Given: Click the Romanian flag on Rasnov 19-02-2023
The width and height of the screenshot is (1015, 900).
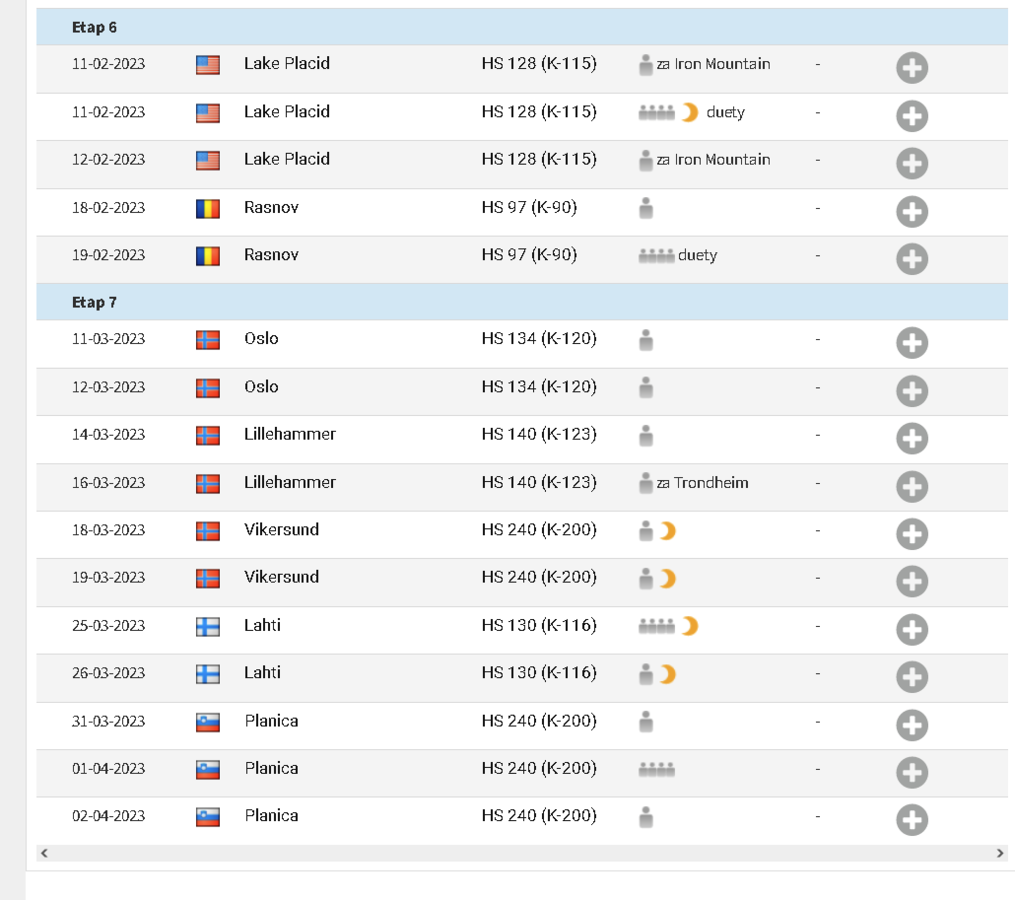Looking at the screenshot, I should [x=208, y=256].
